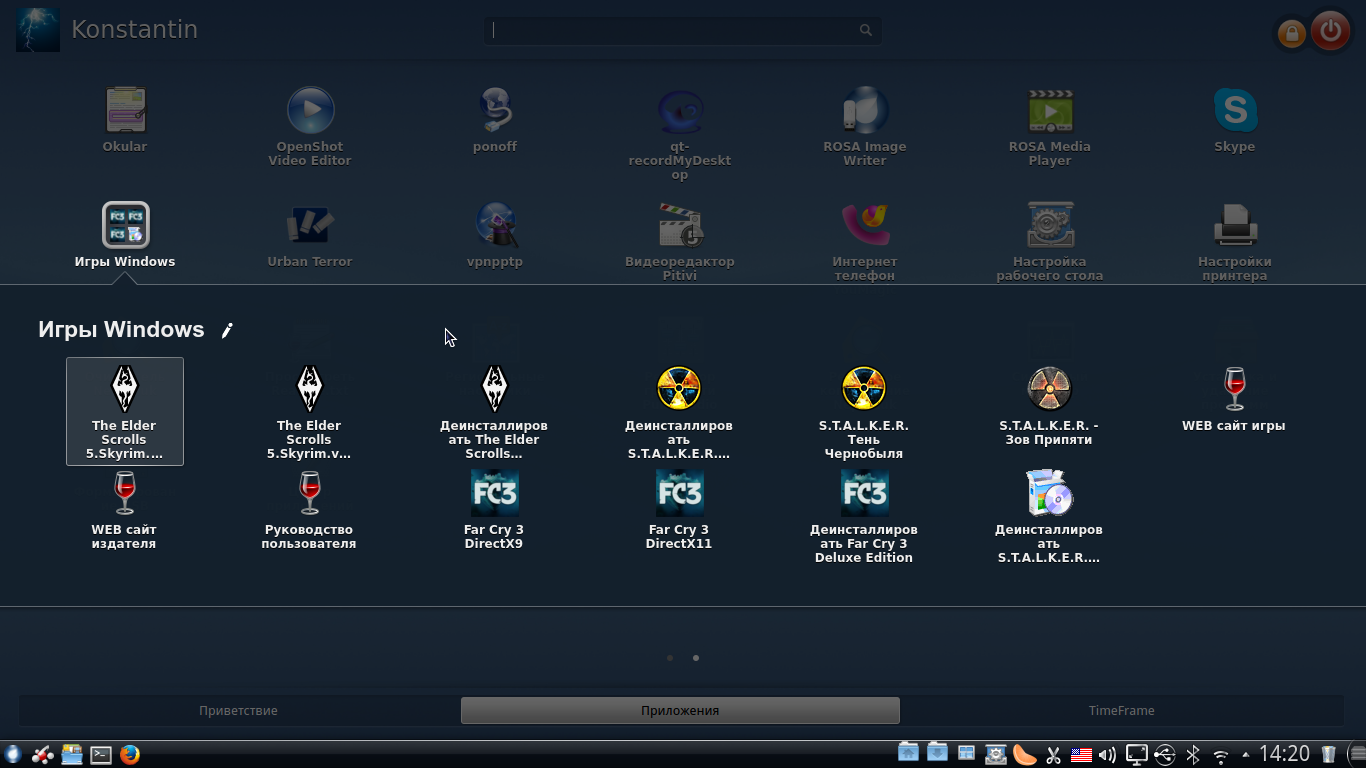Viewport: 1366px width, 768px height.
Task: Open ROSA Image Writer
Action: (x=865, y=126)
